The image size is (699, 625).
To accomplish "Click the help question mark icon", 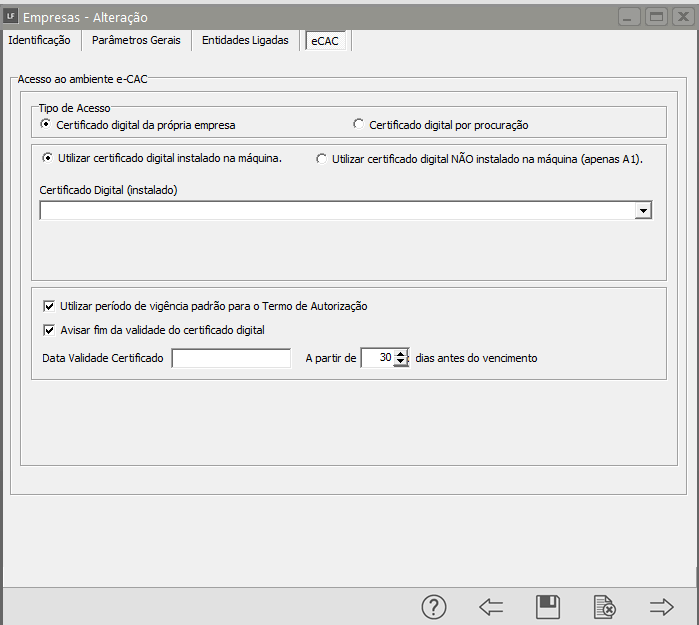I will coord(433,606).
